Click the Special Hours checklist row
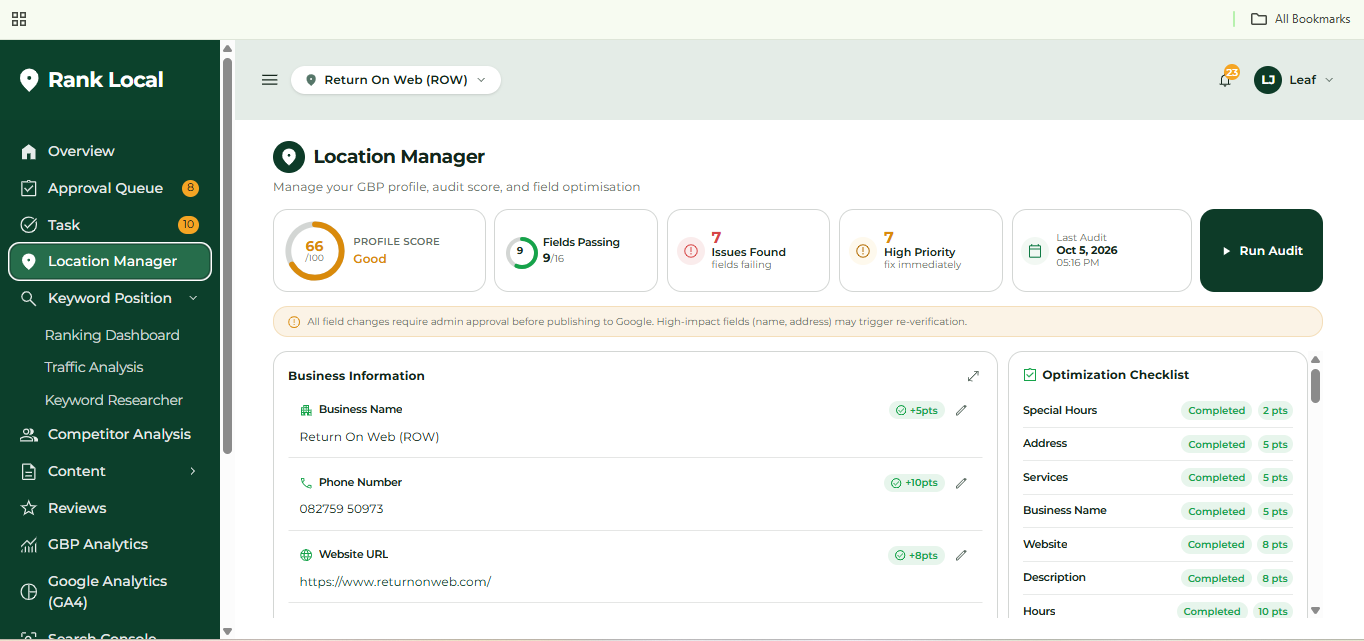Screen dimensions: 1364x641 pos(1157,411)
